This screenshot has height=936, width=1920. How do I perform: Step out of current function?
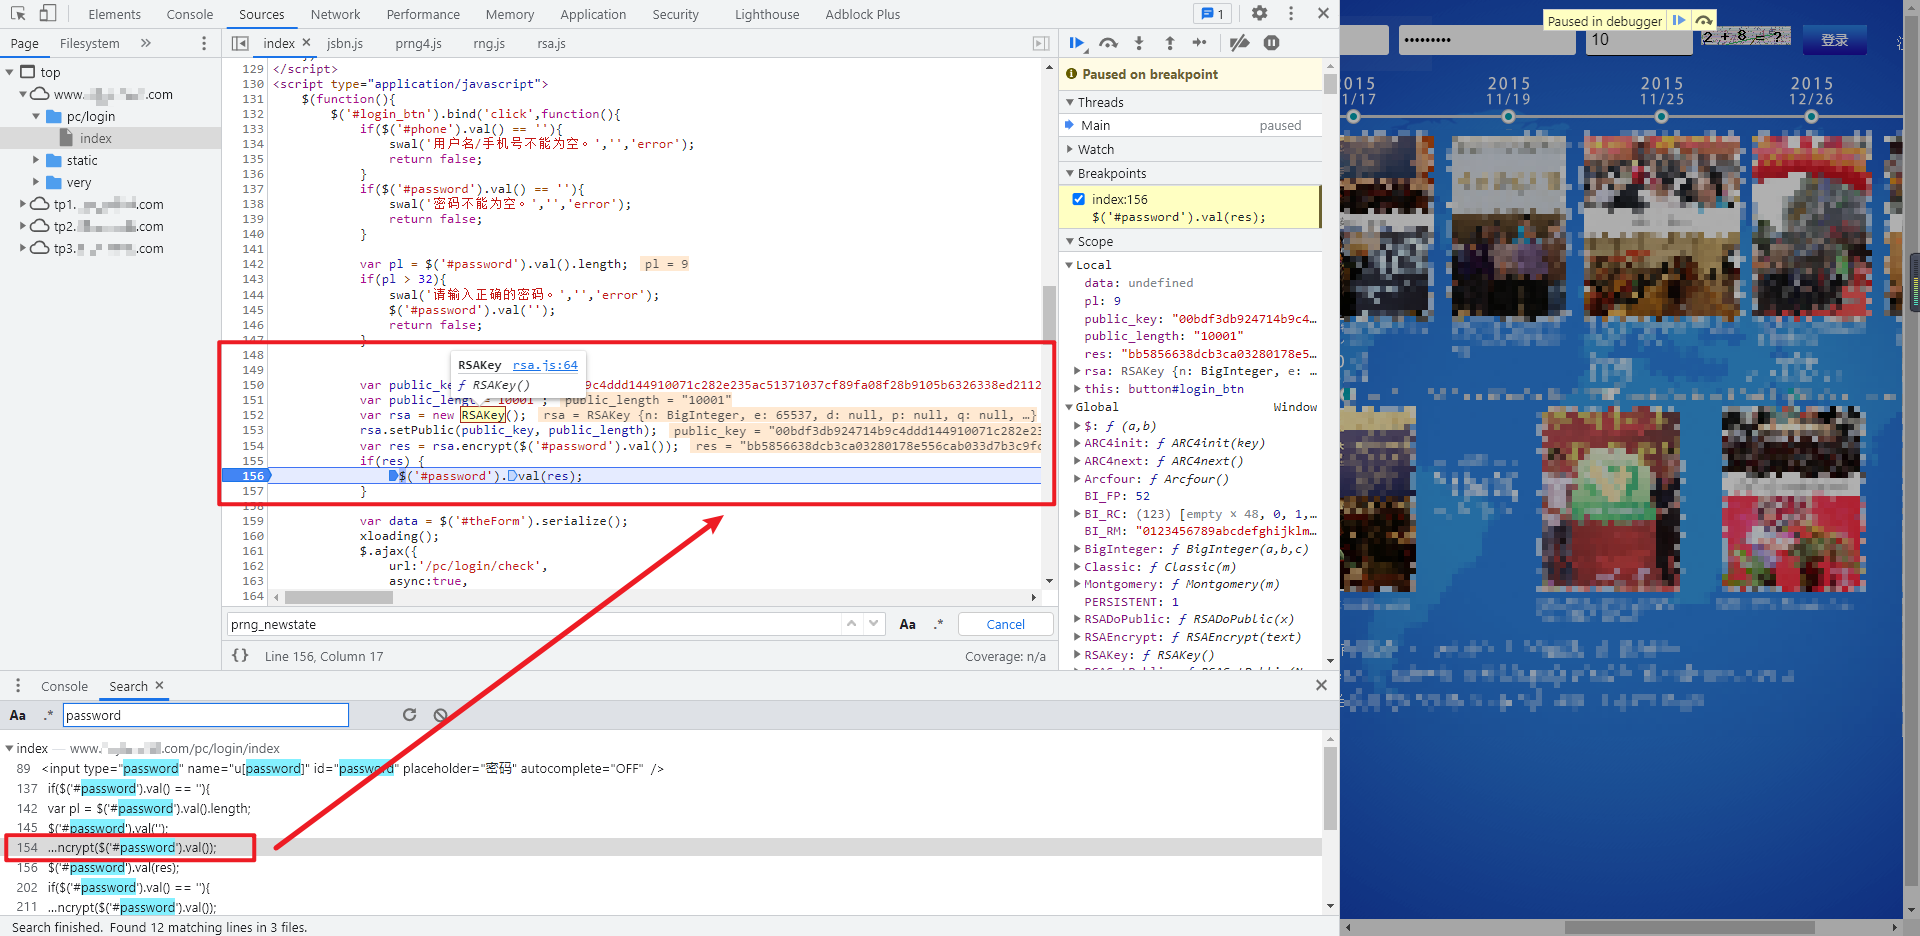pyautogui.click(x=1170, y=43)
